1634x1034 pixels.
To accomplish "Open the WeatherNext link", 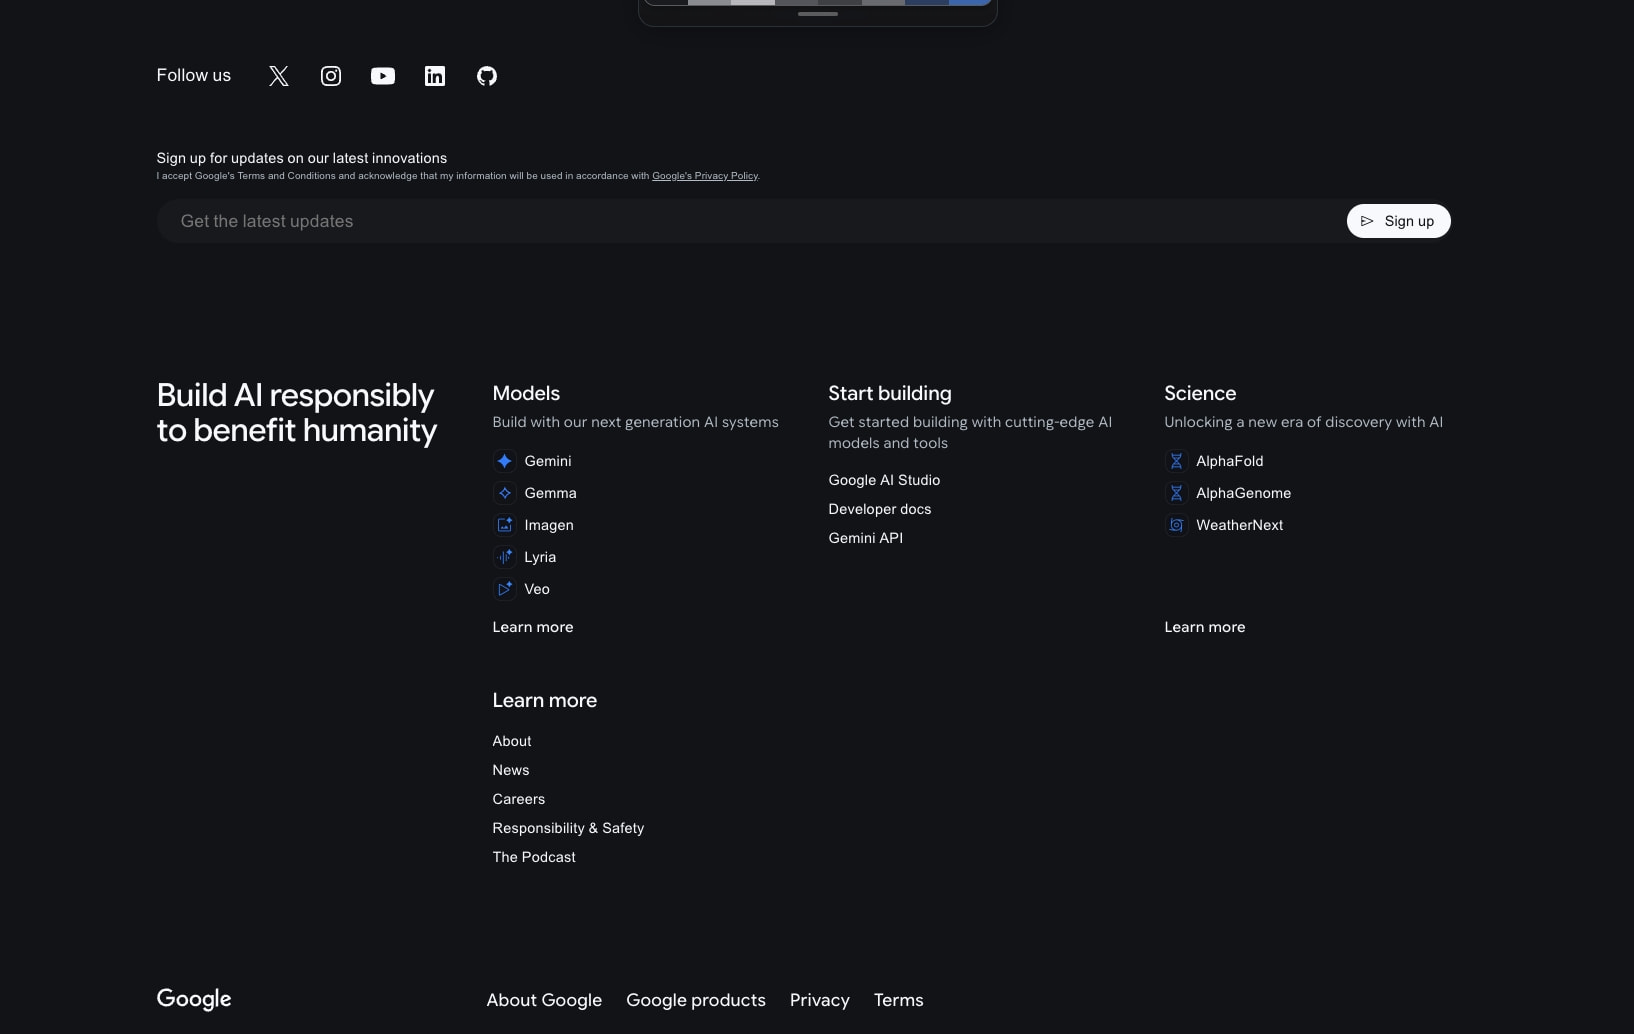I will [1239, 525].
